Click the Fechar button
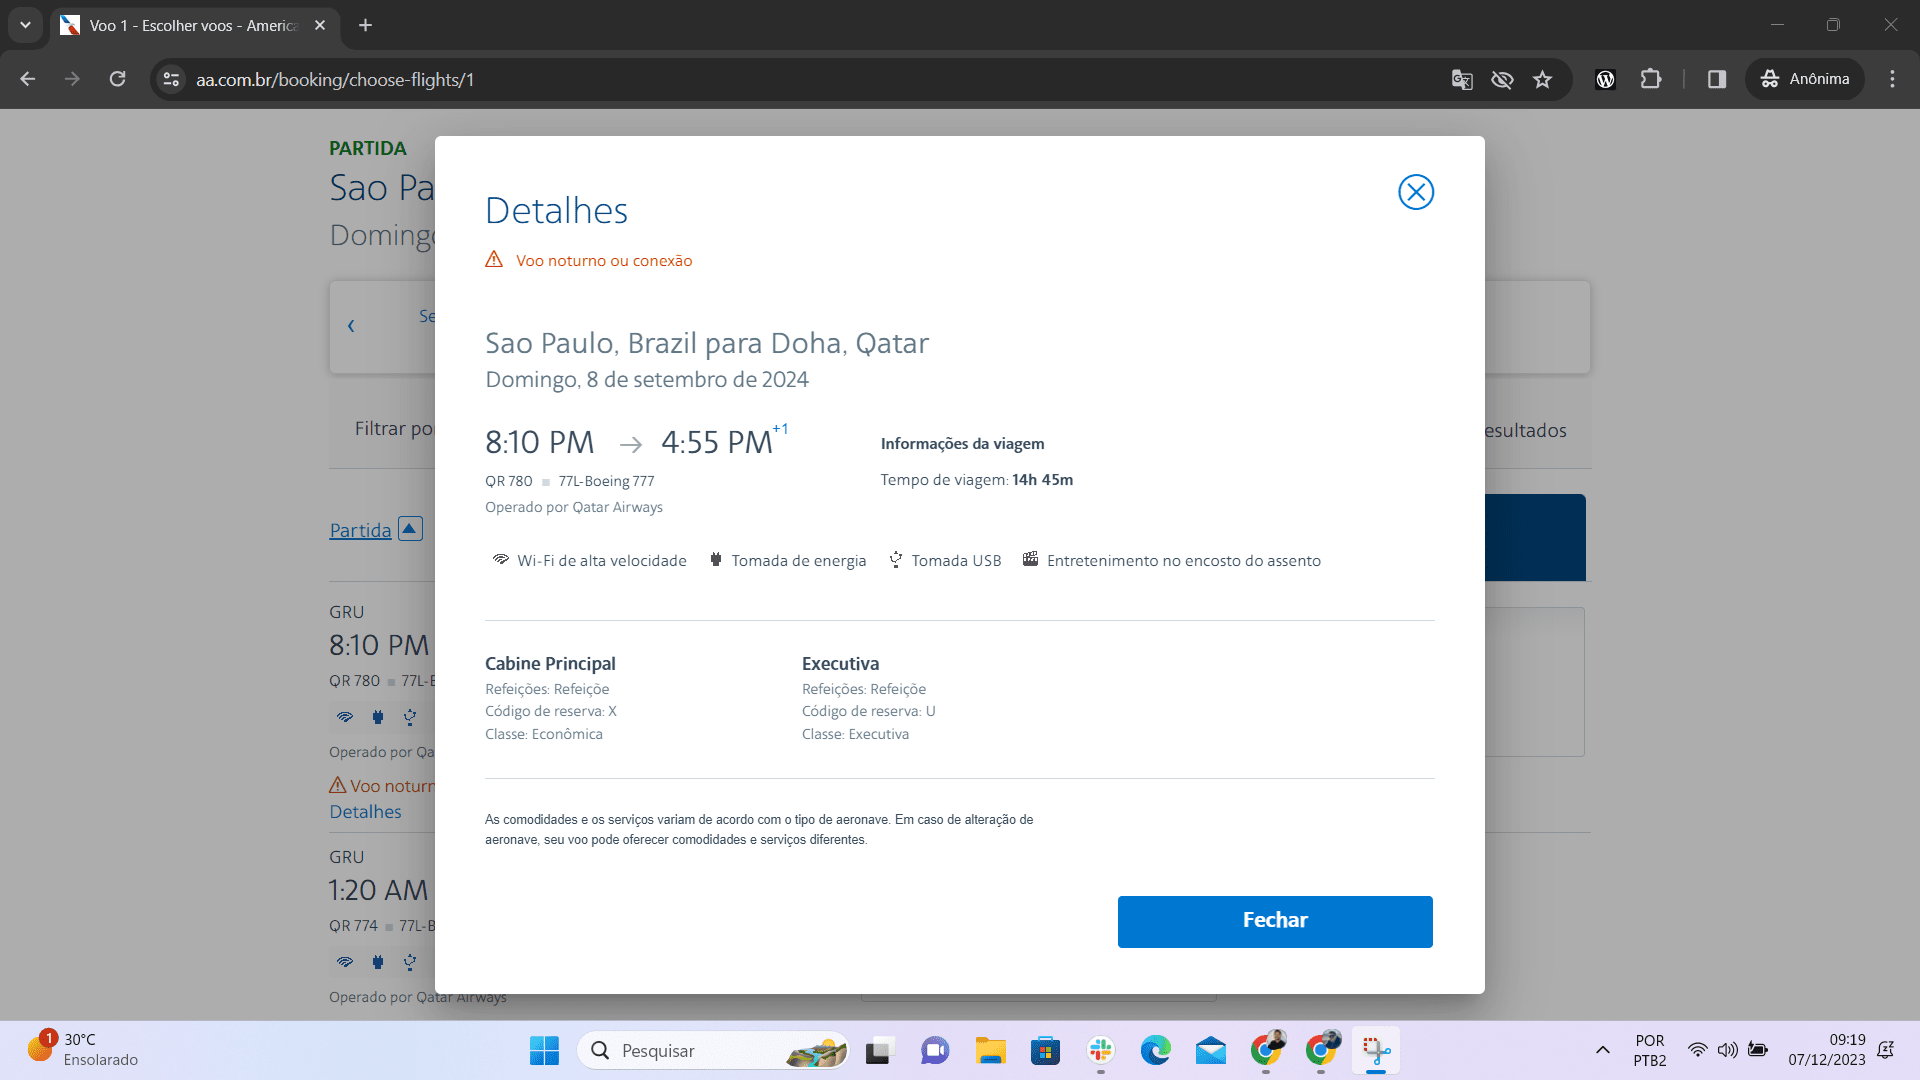Viewport: 1920px width, 1080px height. pyautogui.click(x=1274, y=921)
